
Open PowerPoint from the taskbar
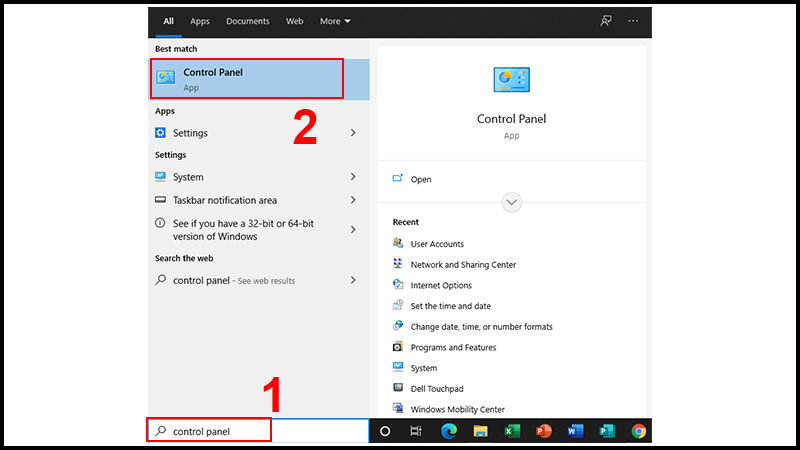tap(543, 431)
